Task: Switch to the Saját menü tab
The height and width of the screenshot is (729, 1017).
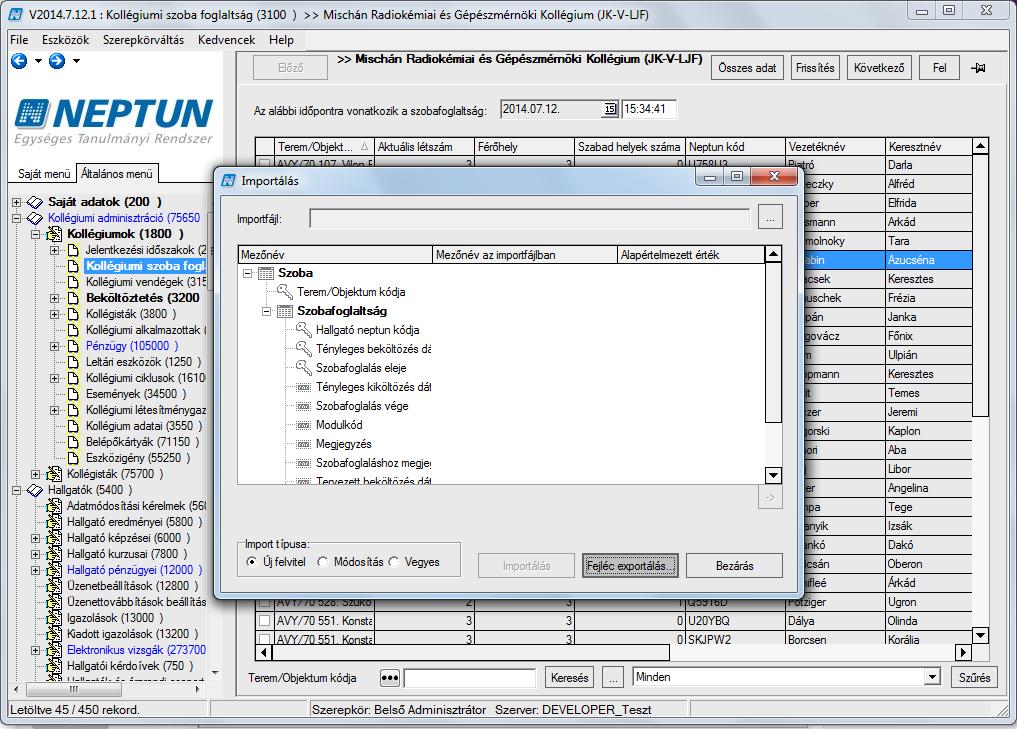Action: coord(43,174)
